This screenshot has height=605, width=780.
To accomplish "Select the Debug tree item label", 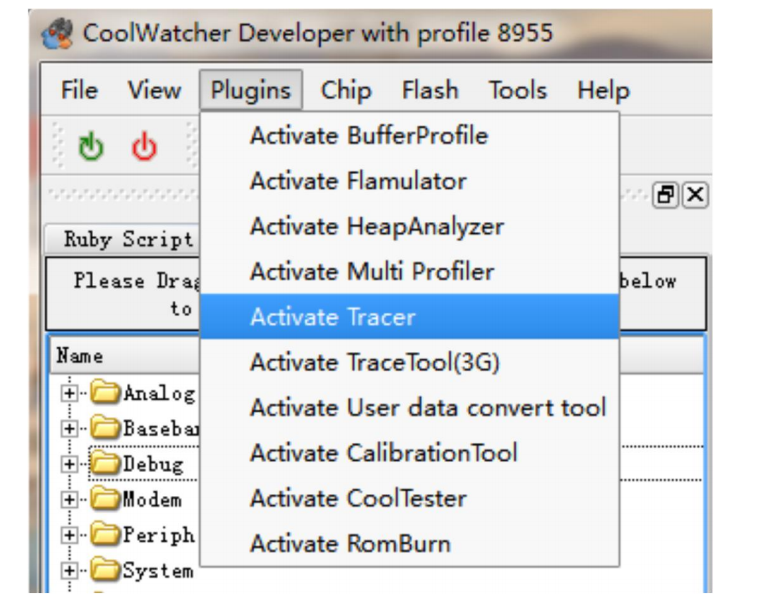I will coord(153,464).
